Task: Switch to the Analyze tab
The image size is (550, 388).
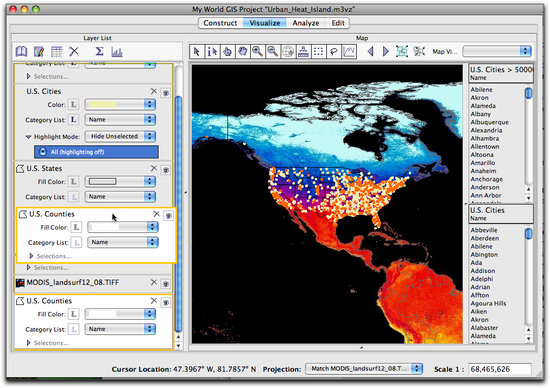Action: [x=306, y=23]
